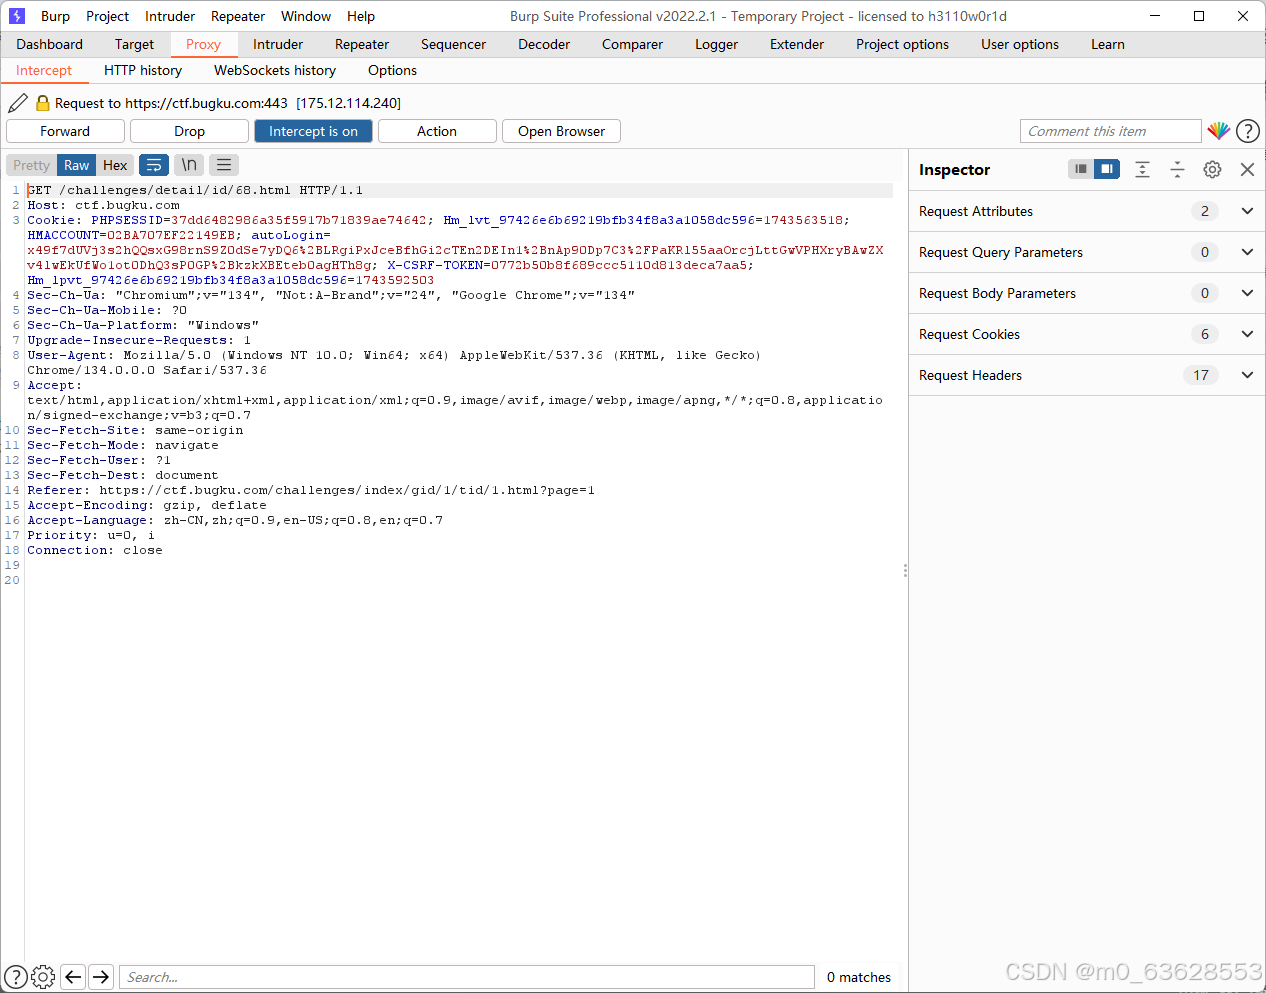Open Inspector settings gear

click(x=1212, y=169)
